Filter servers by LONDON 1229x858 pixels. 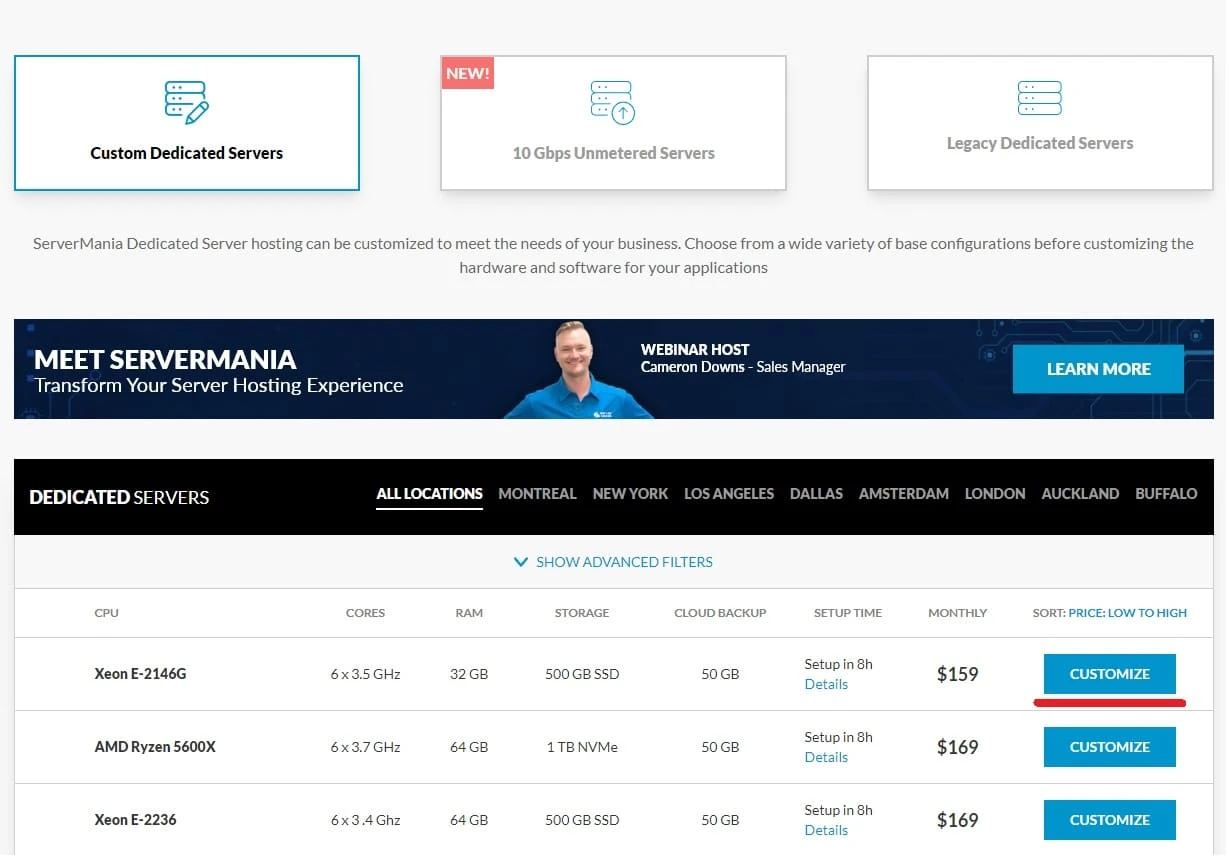[995, 494]
